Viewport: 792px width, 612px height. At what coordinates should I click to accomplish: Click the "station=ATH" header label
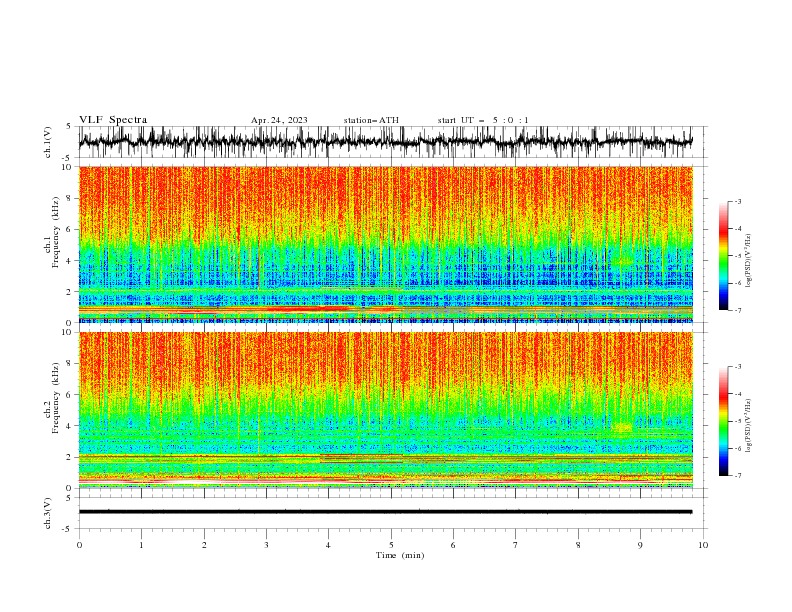[371, 120]
